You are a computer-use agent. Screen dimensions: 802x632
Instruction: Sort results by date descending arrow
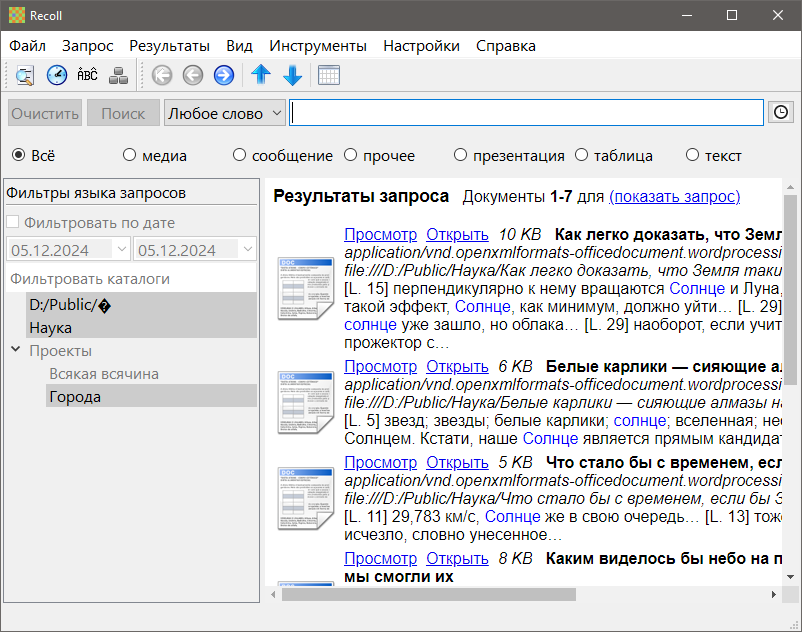click(292, 75)
